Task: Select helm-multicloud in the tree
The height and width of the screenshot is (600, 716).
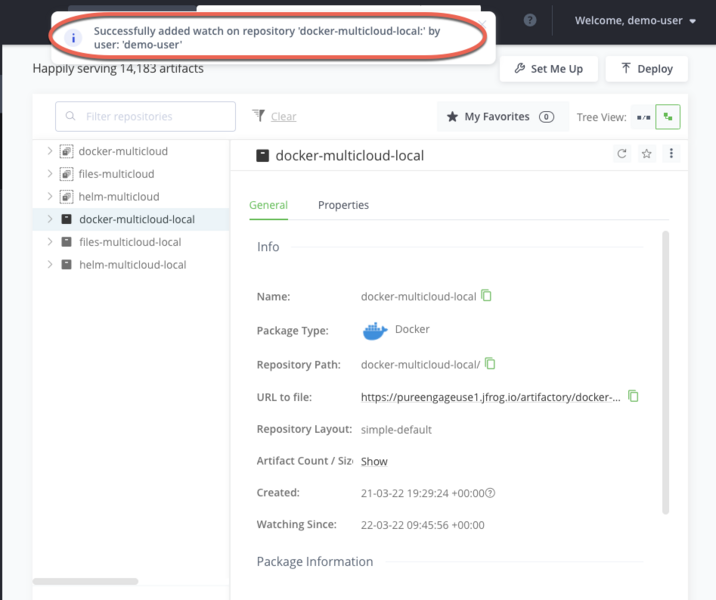Action: coord(119,197)
